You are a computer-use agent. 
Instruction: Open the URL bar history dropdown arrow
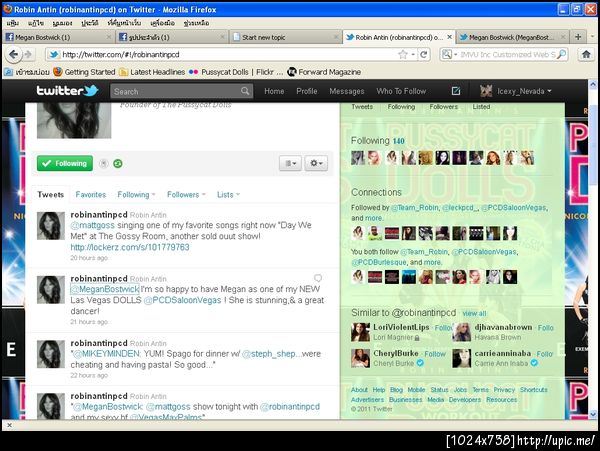tap(413, 55)
